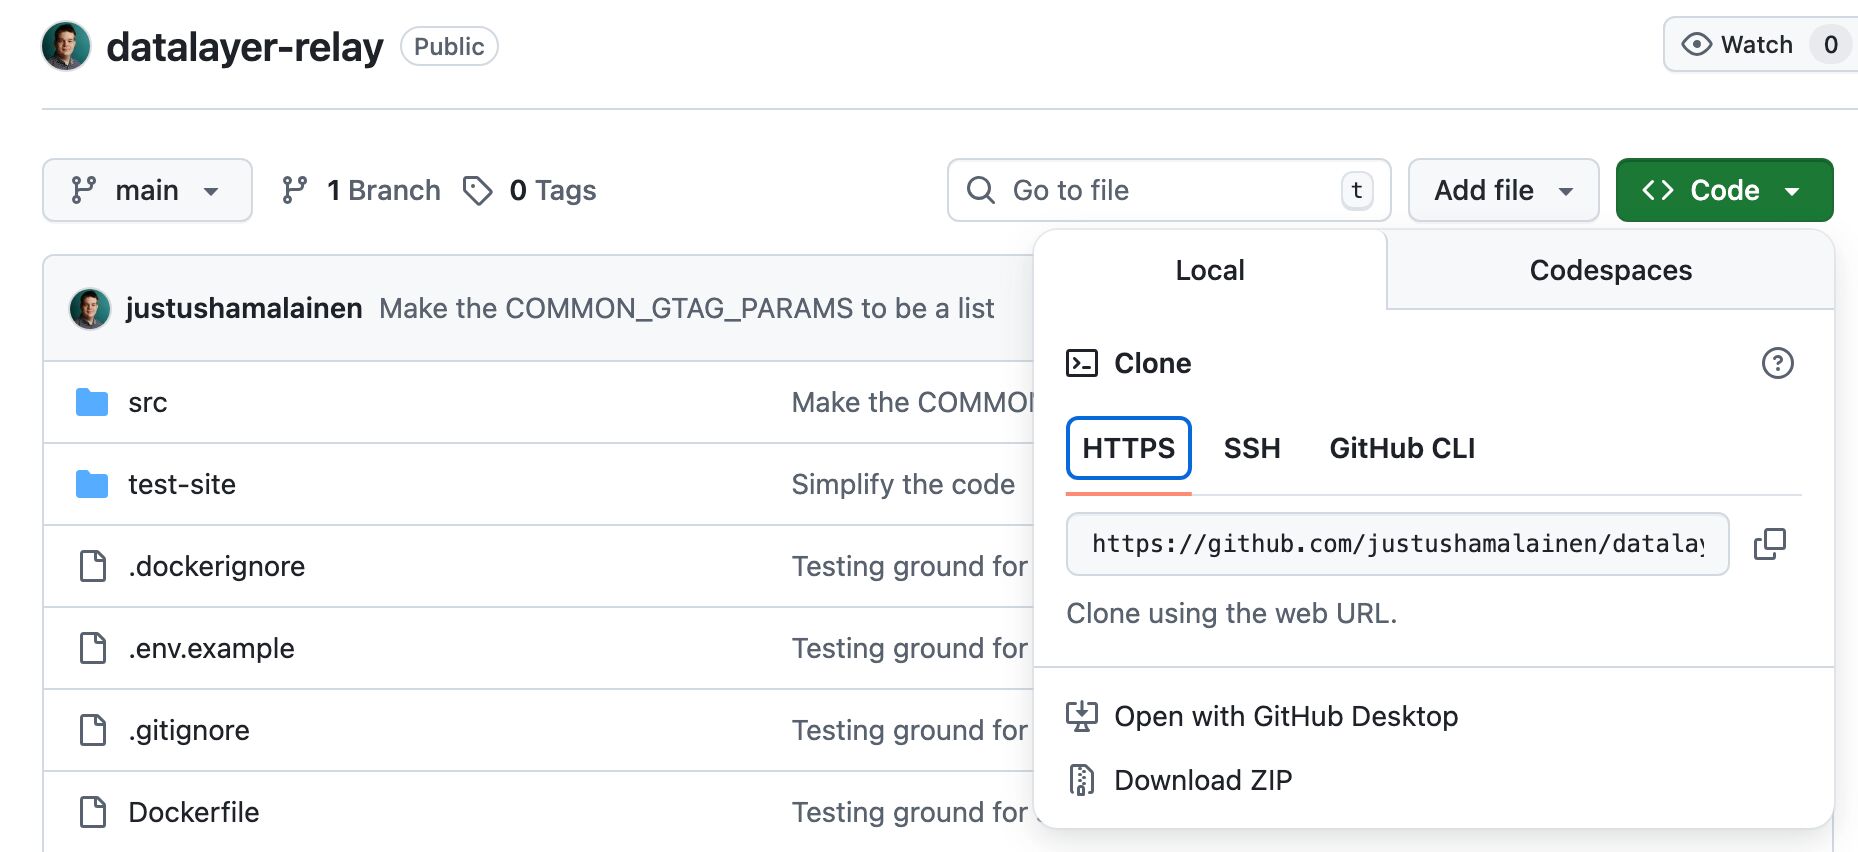Select the GitHub CLI clone option
This screenshot has width=1858, height=852.
click(1401, 448)
